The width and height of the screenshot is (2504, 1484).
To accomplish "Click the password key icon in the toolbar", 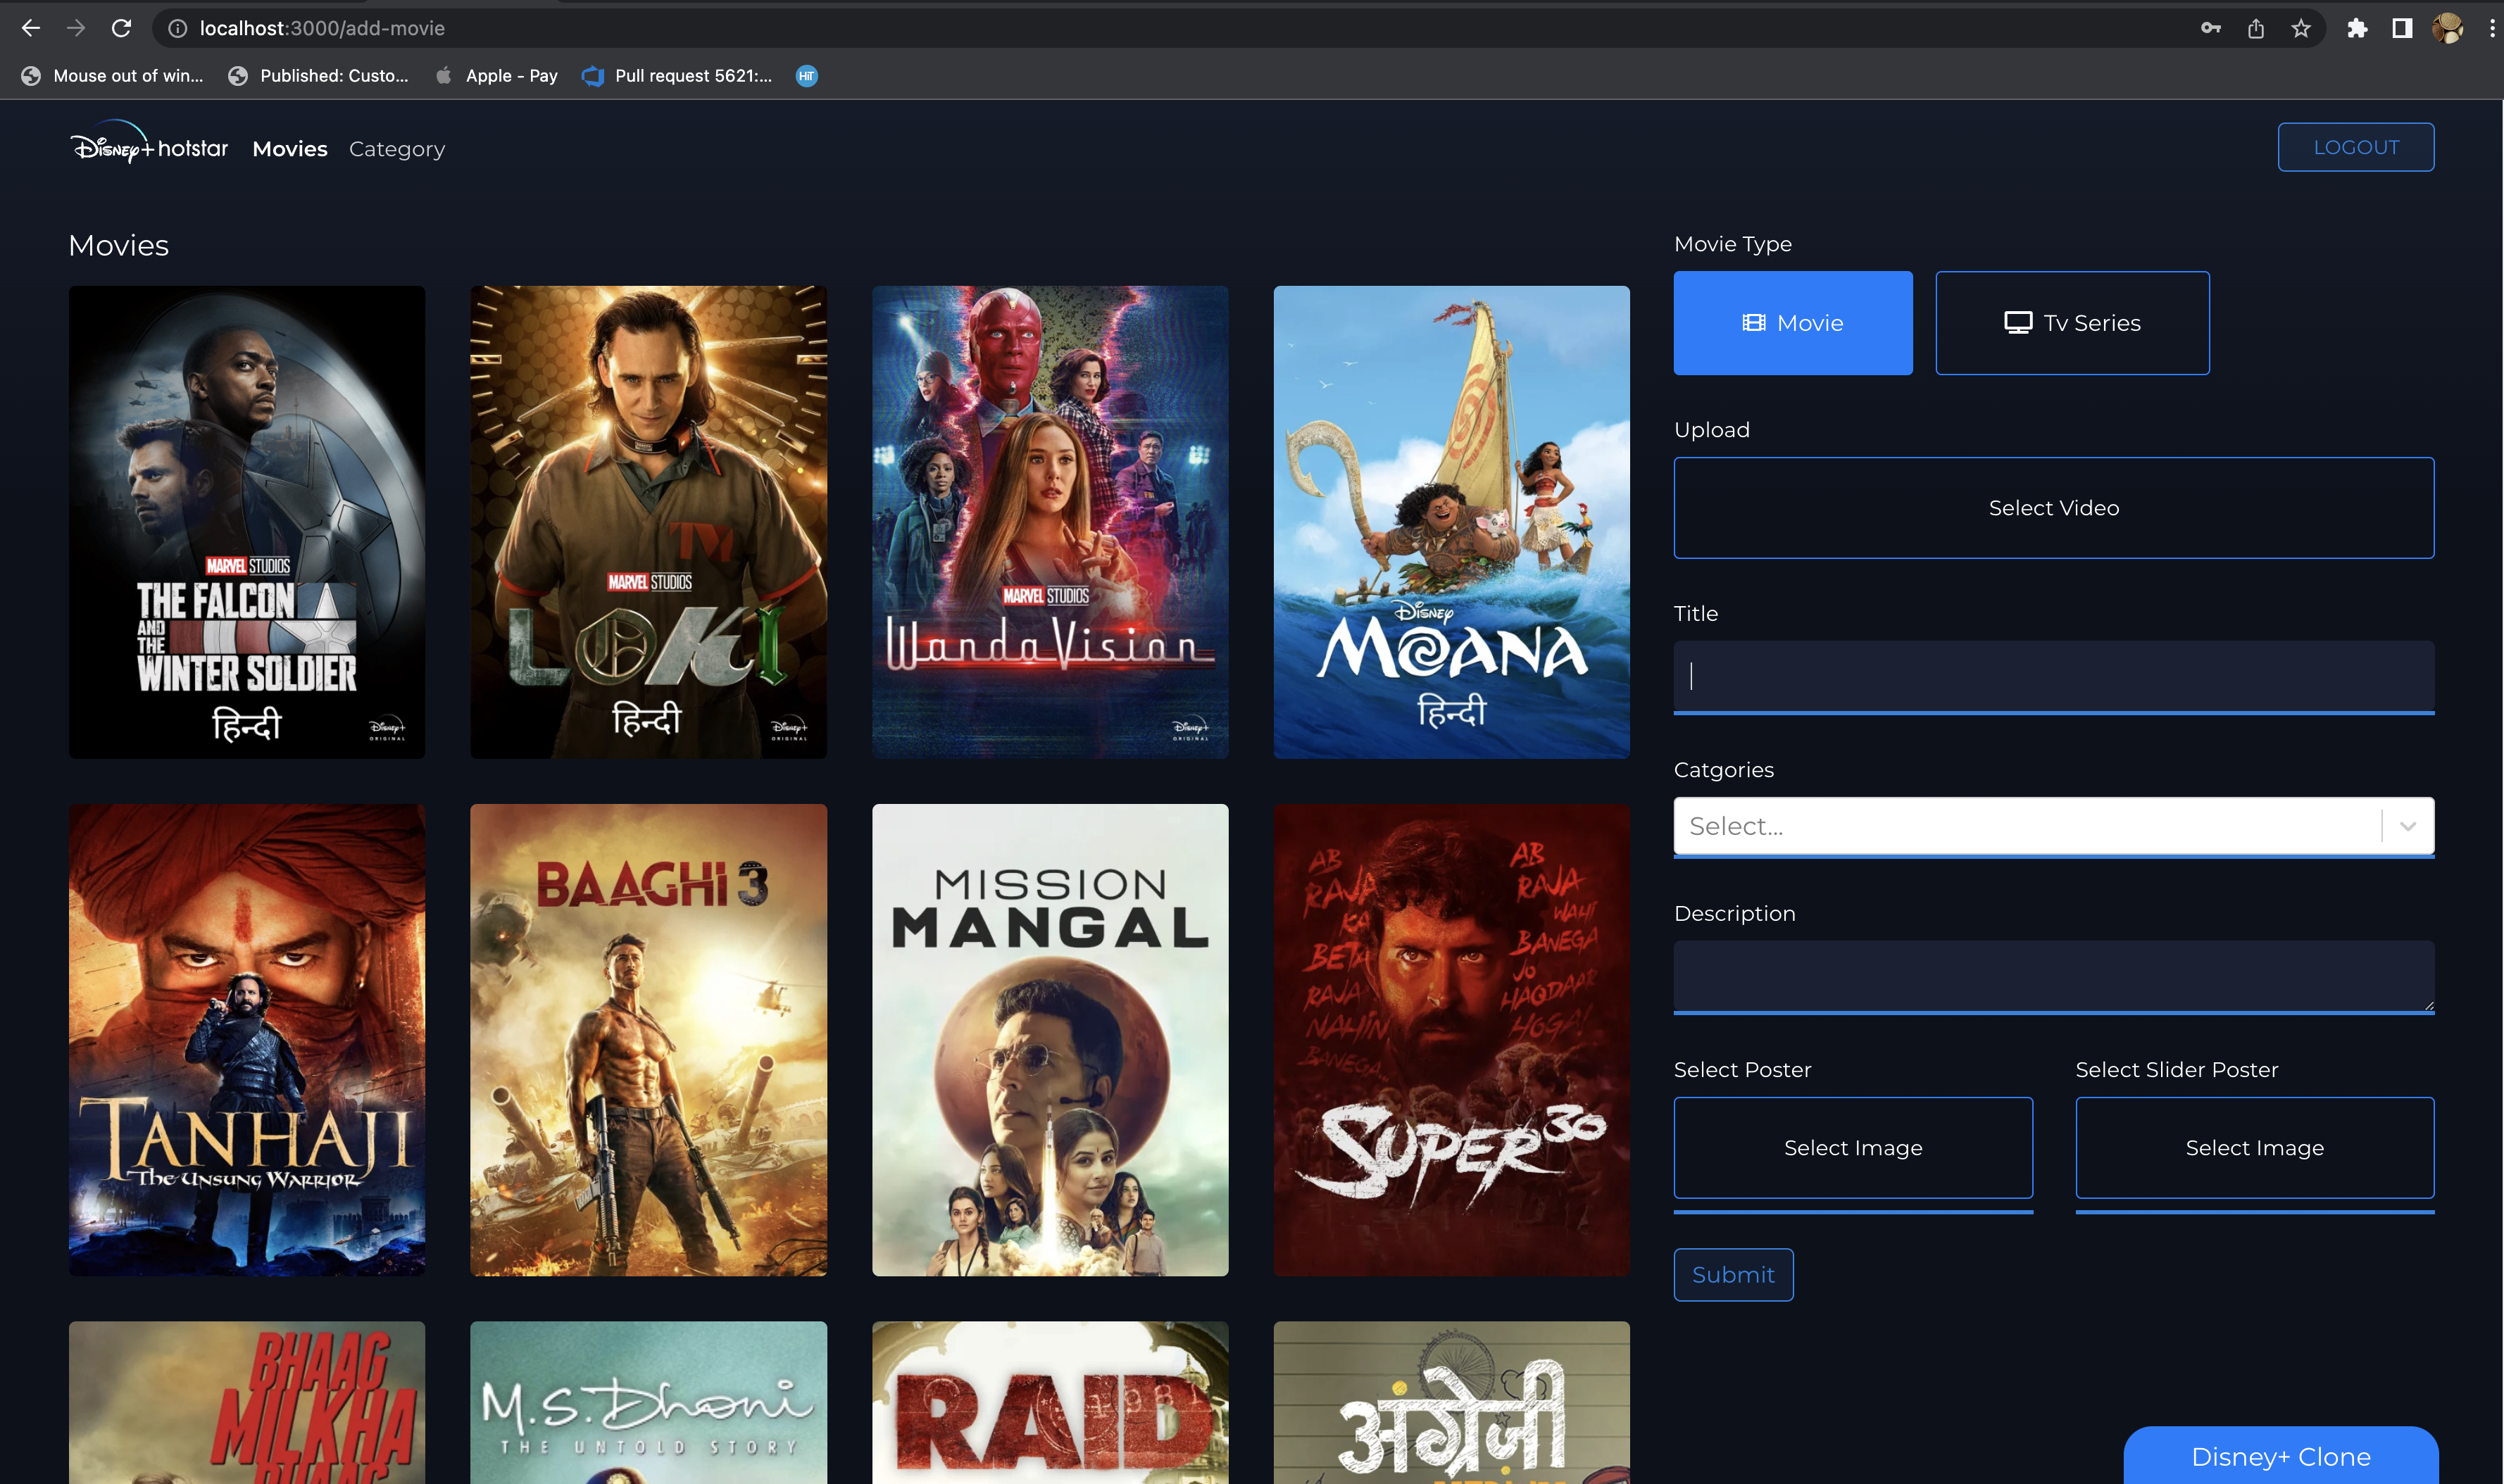I will coord(2211,27).
